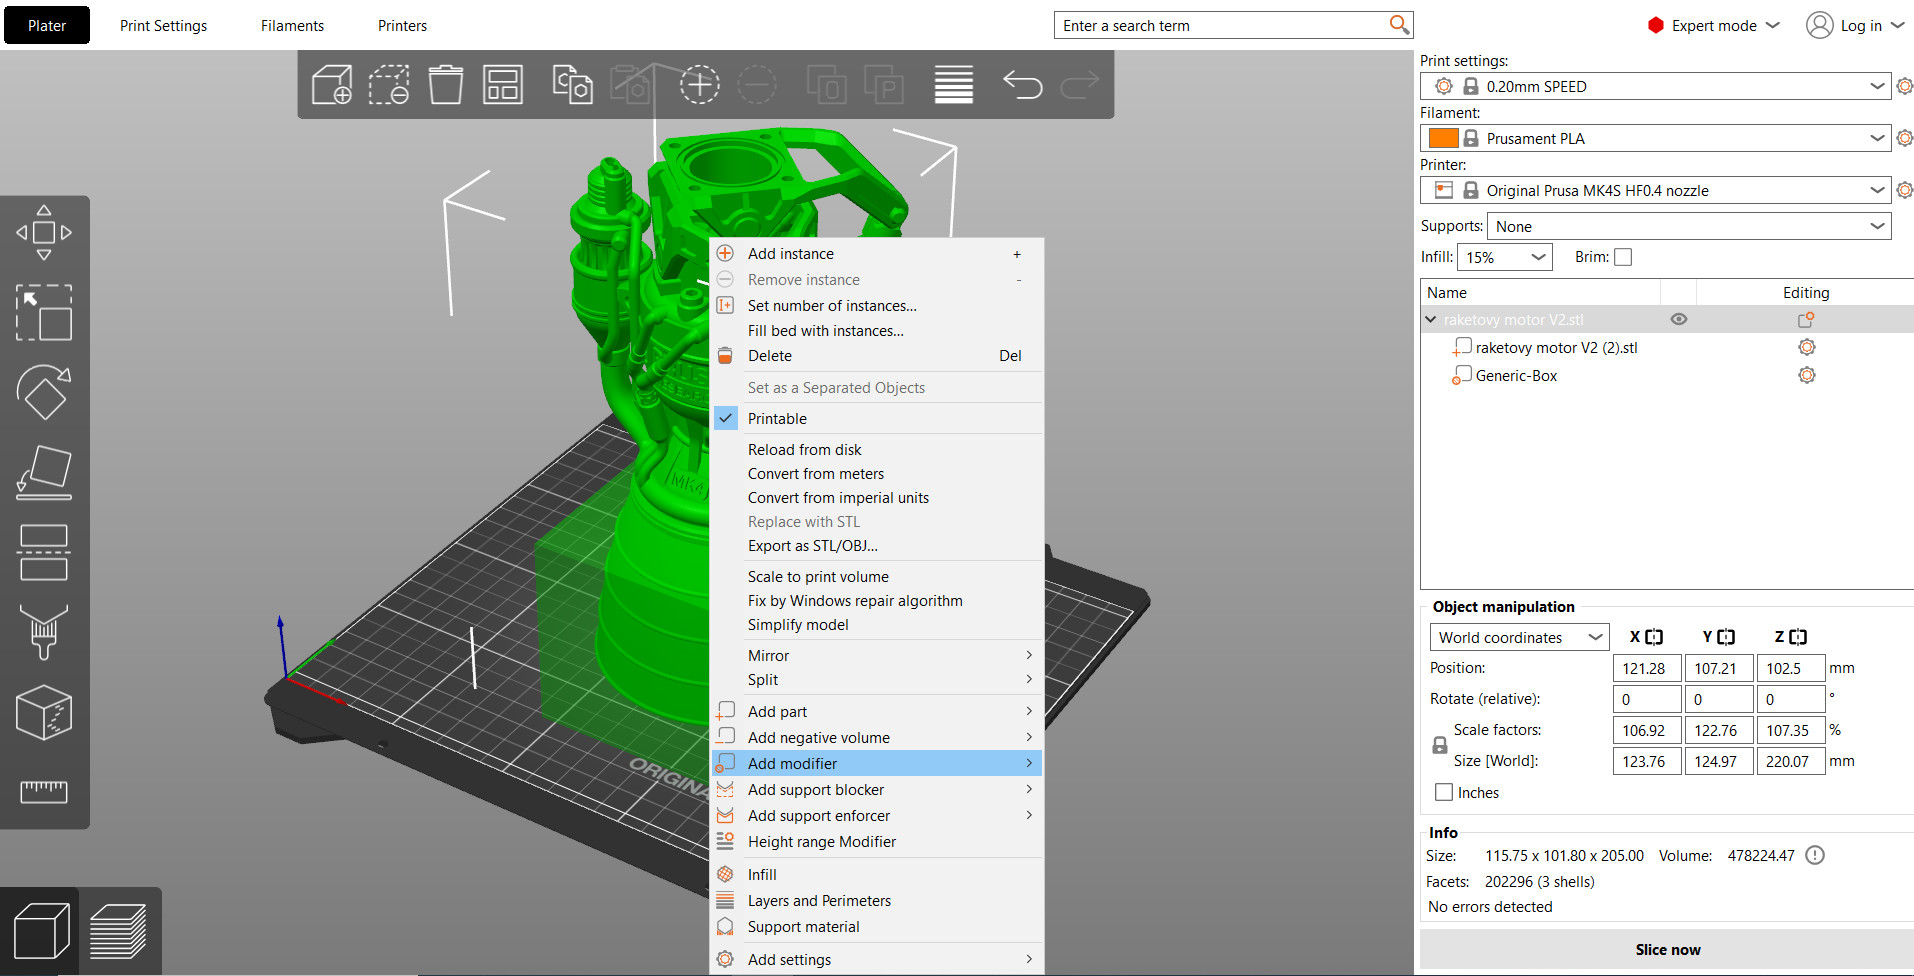This screenshot has width=1914, height=976.
Task: Select the Place on face tool
Action: [44, 472]
